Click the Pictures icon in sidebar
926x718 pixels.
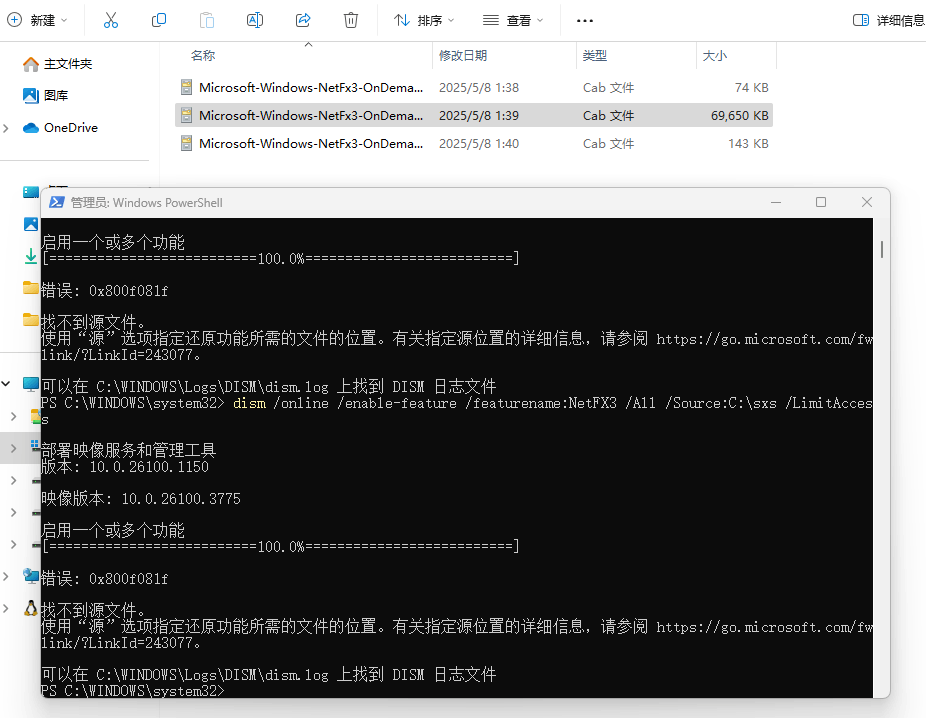click(x=31, y=224)
